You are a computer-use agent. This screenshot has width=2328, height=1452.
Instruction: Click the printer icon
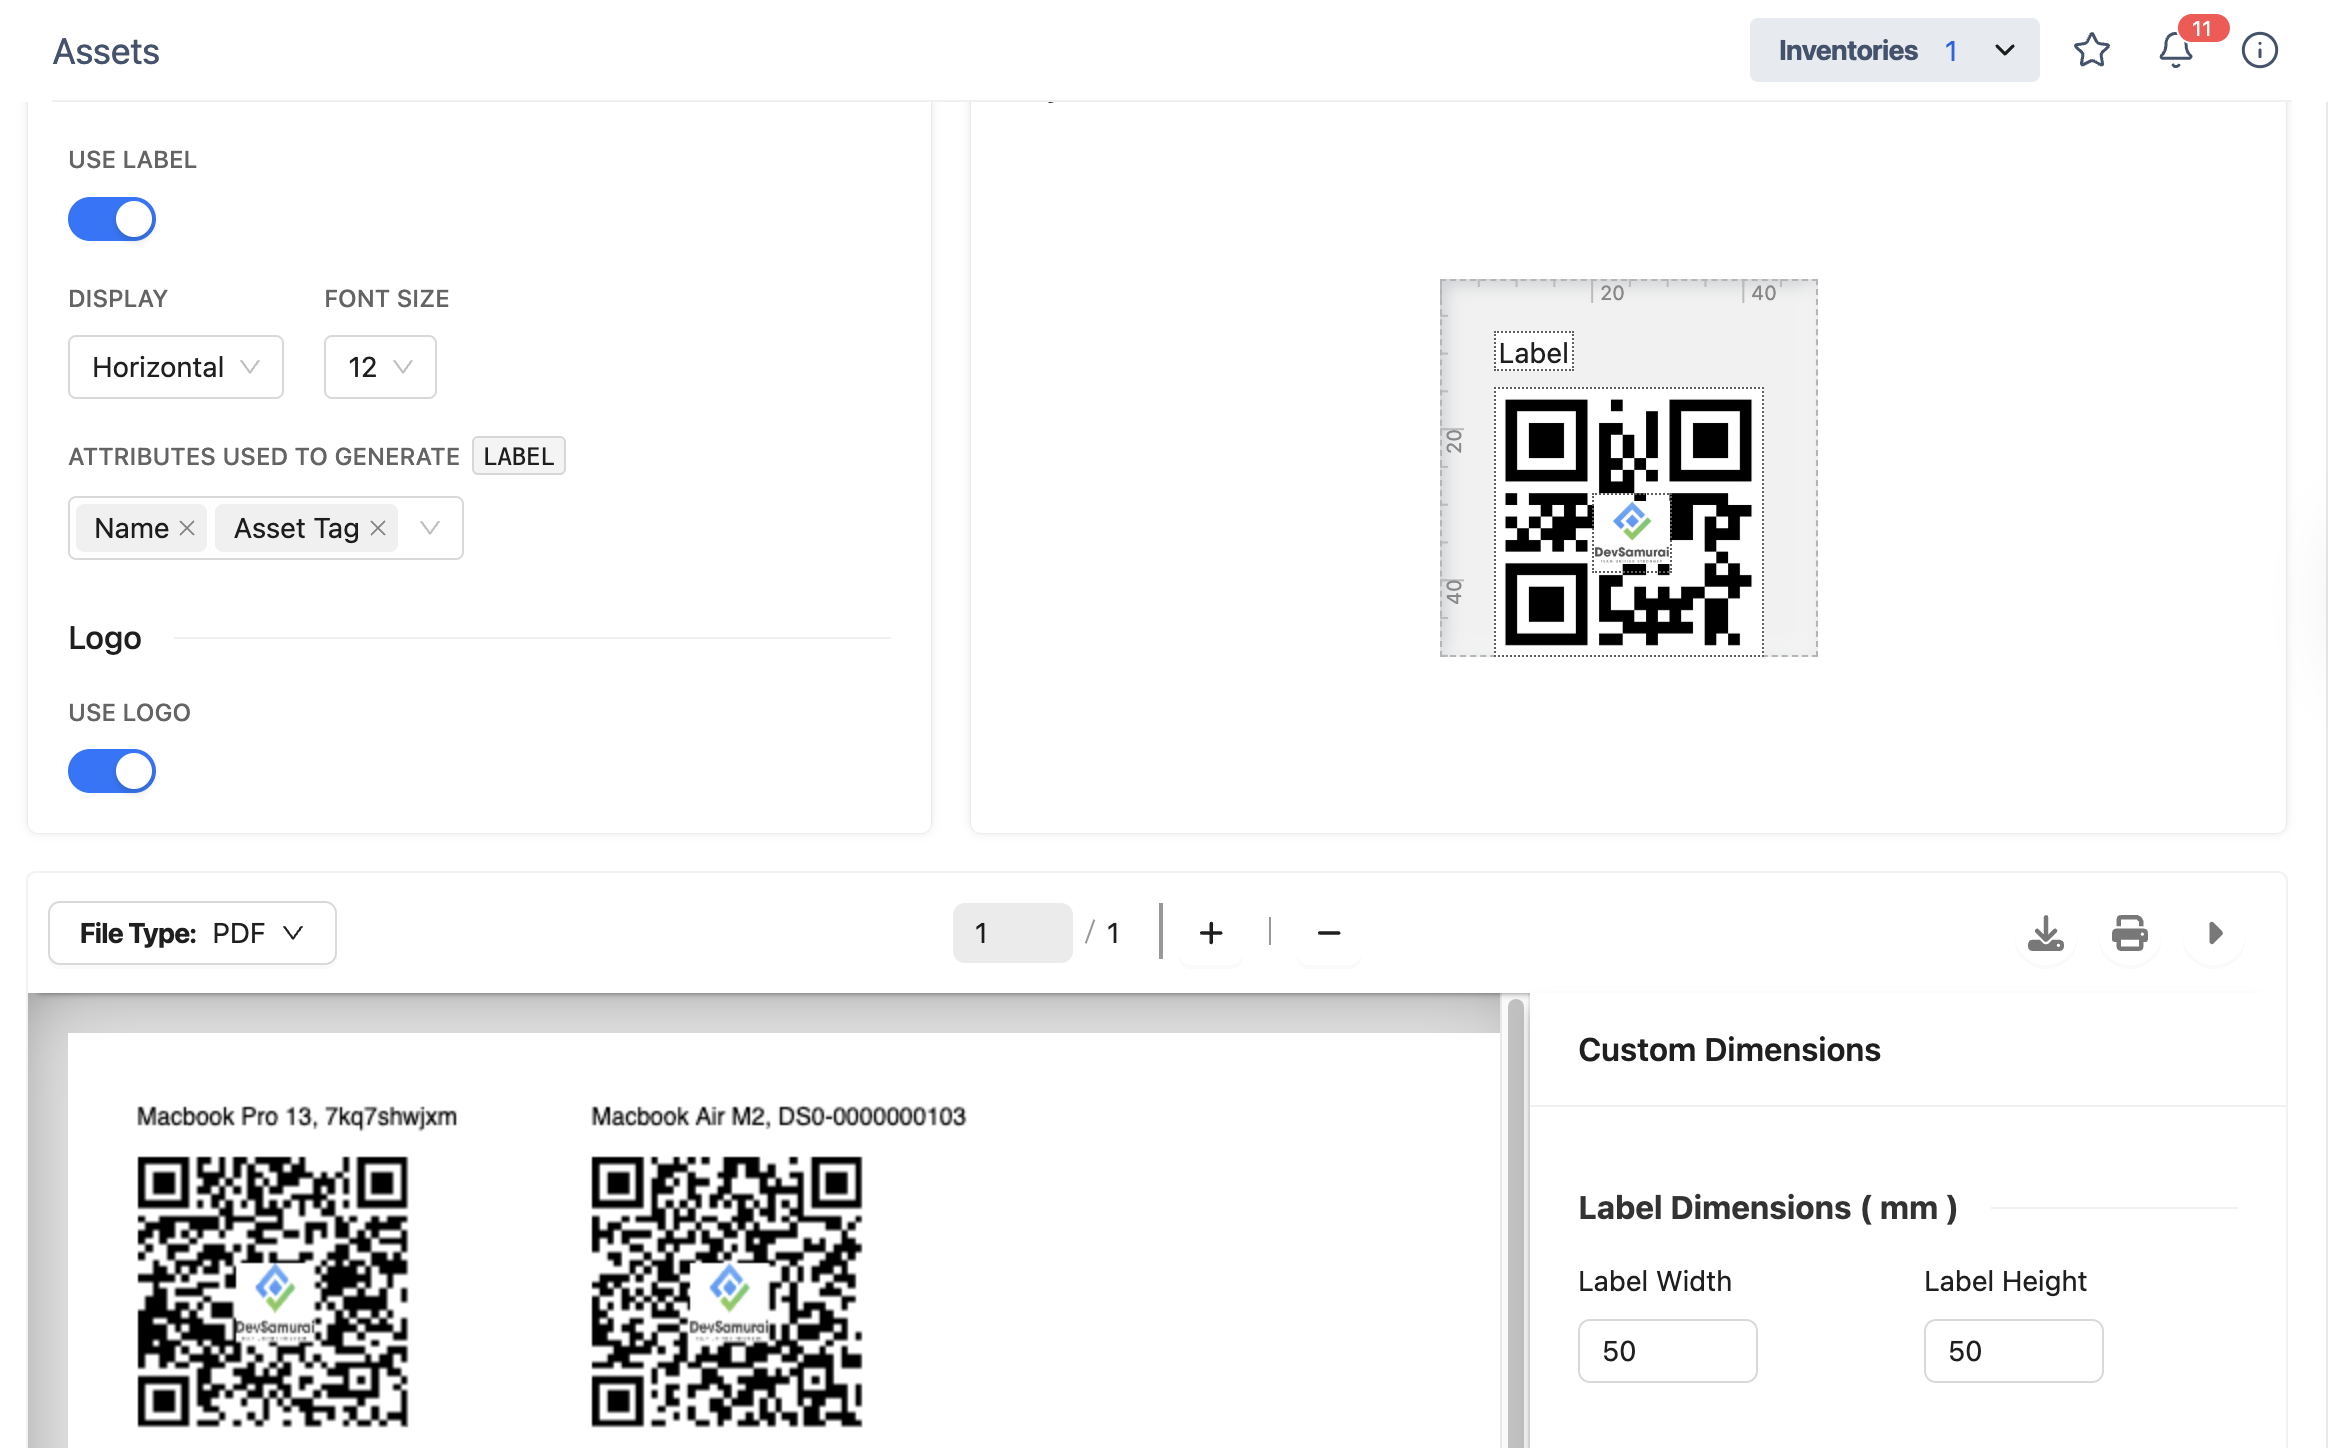point(2129,933)
